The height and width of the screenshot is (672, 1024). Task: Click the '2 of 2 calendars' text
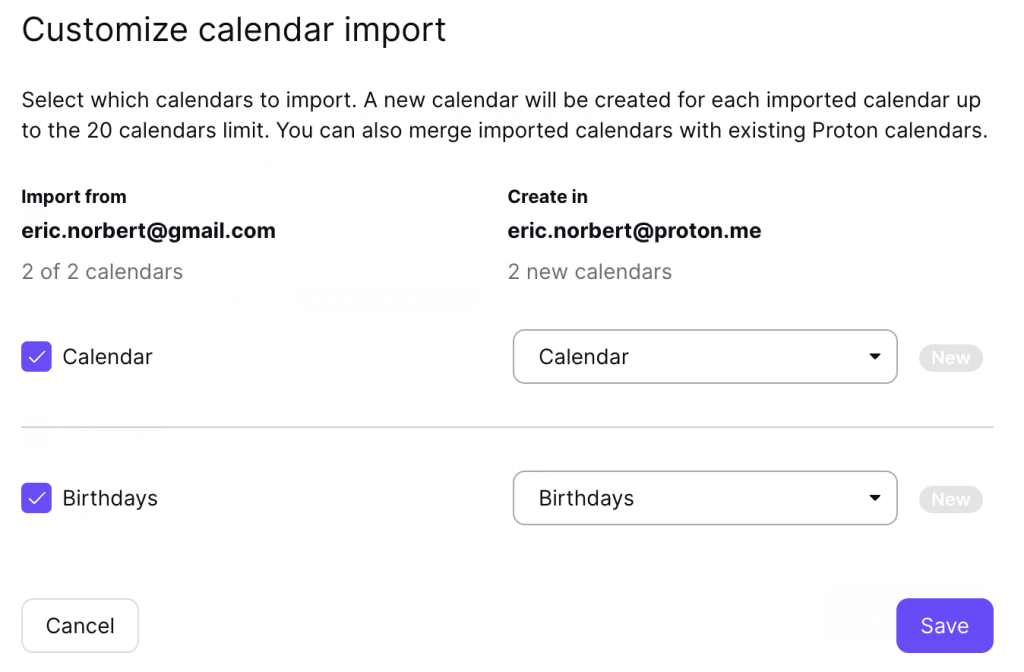pyautogui.click(x=102, y=272)
